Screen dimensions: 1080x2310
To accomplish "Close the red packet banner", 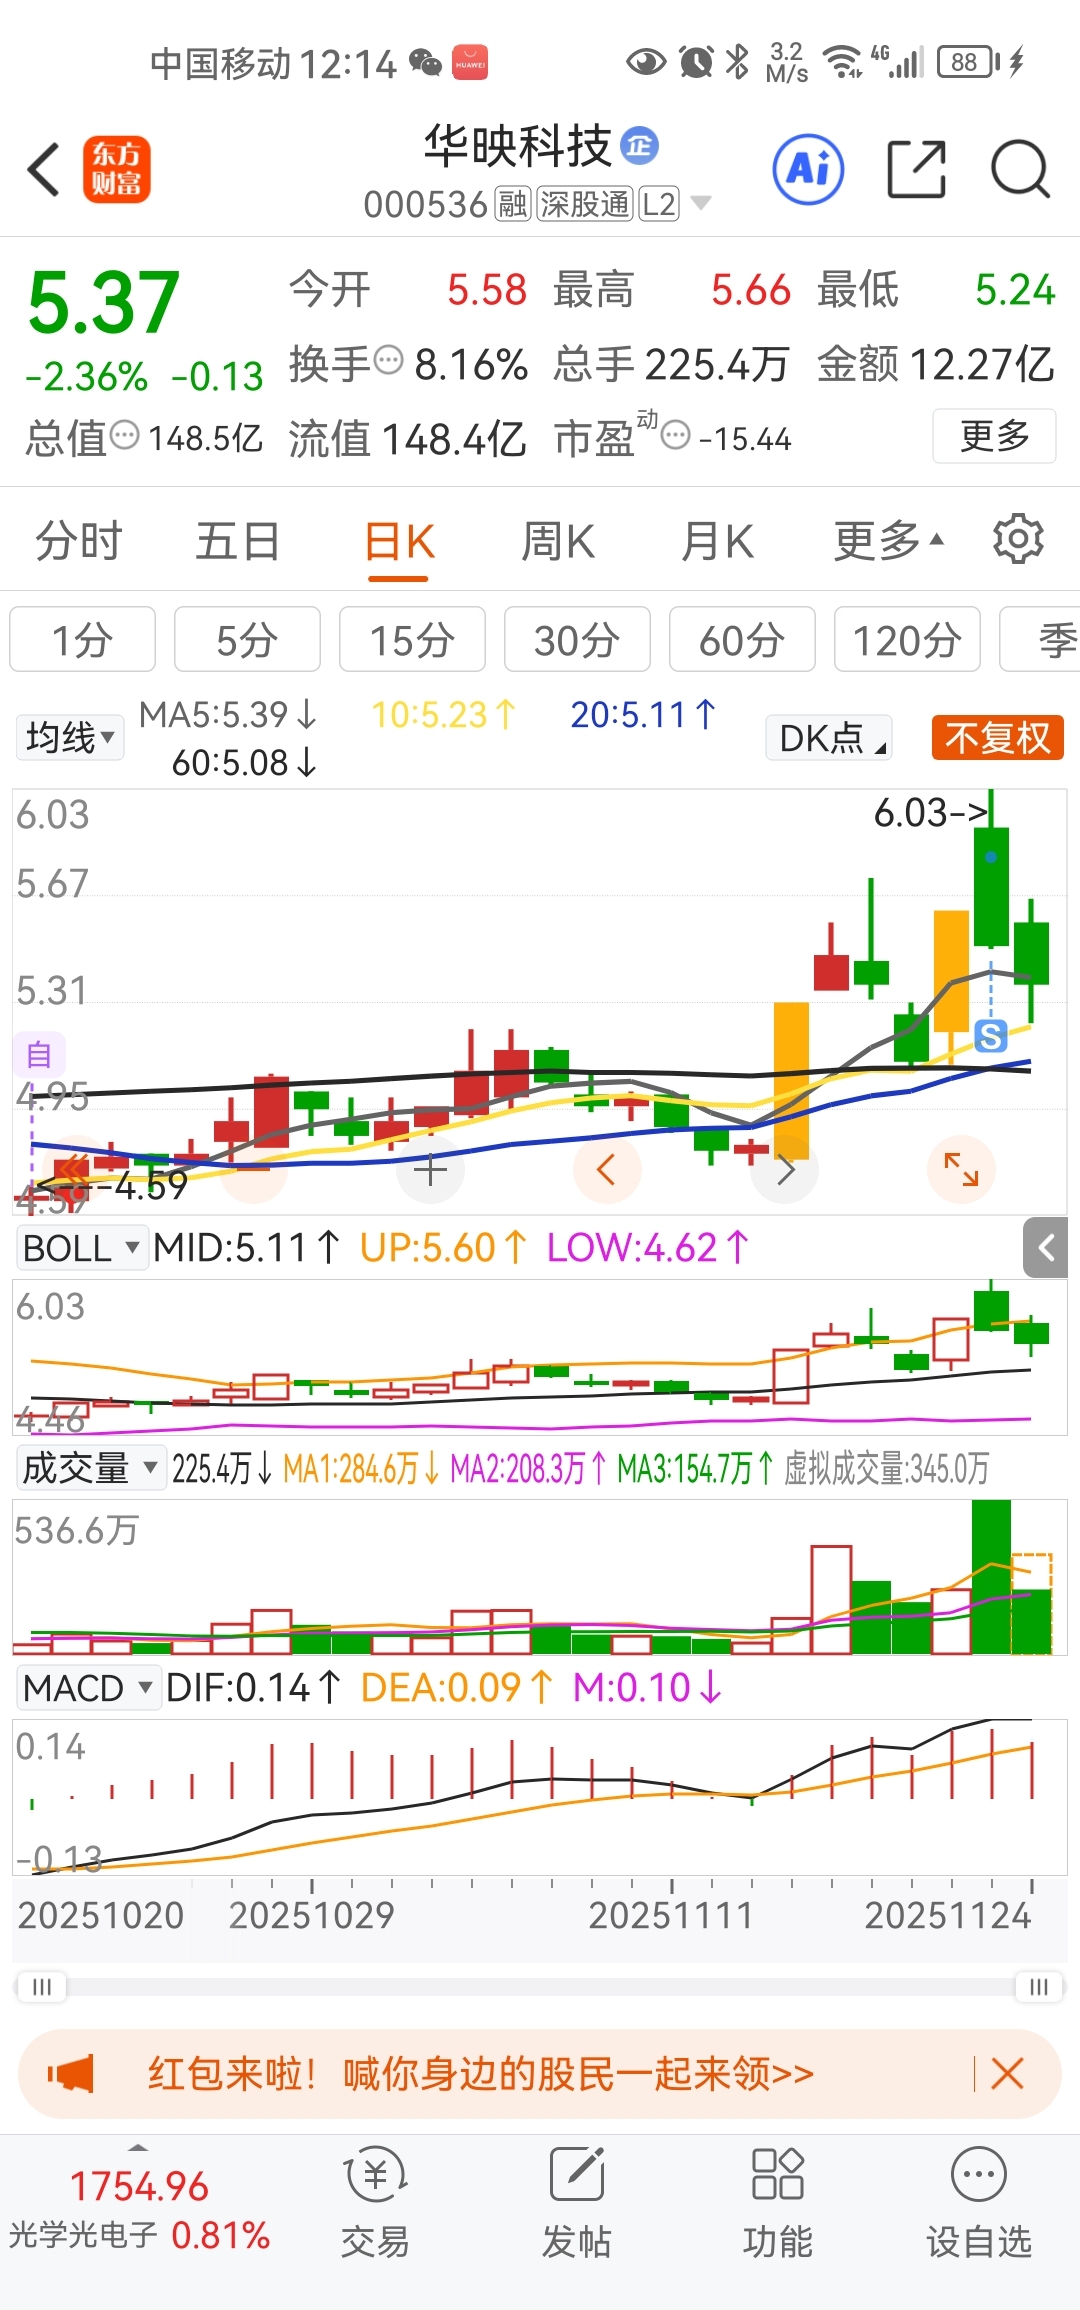I will 1007,2073.
